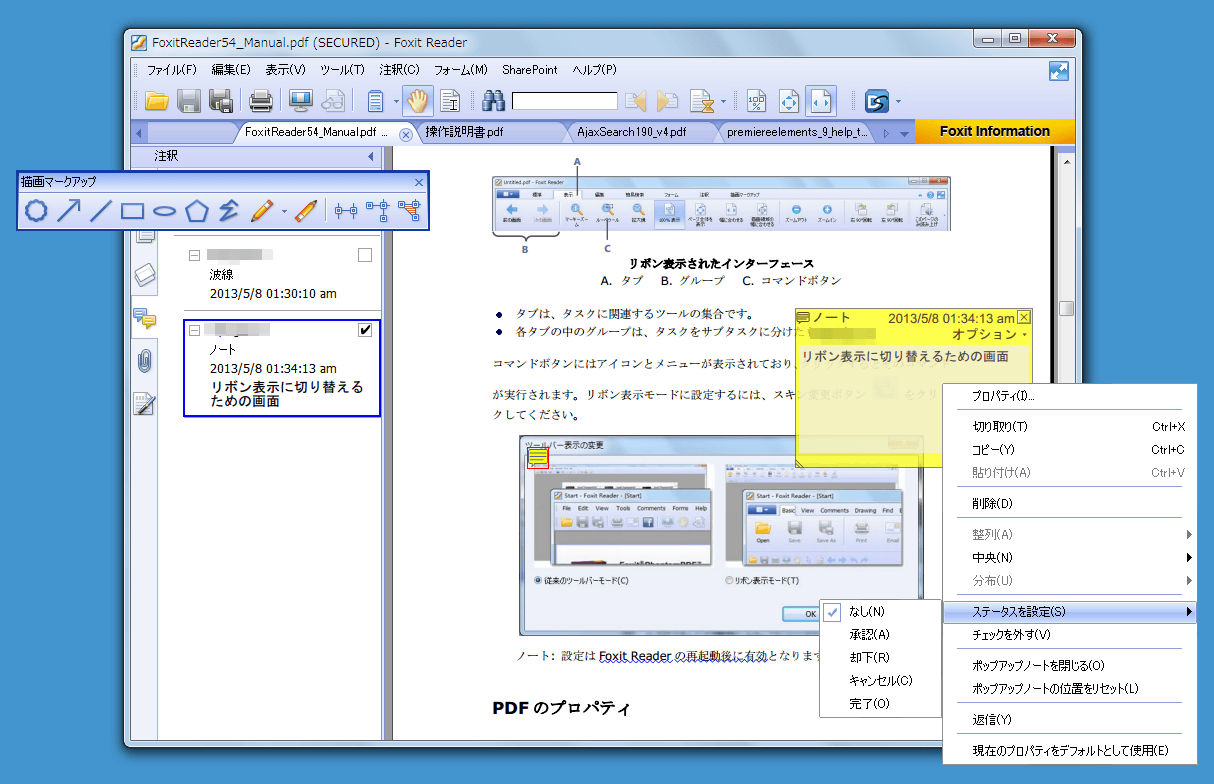Set status to 完了(O)
Viewport: 1214px width, 784px height.
pos(880,704)
